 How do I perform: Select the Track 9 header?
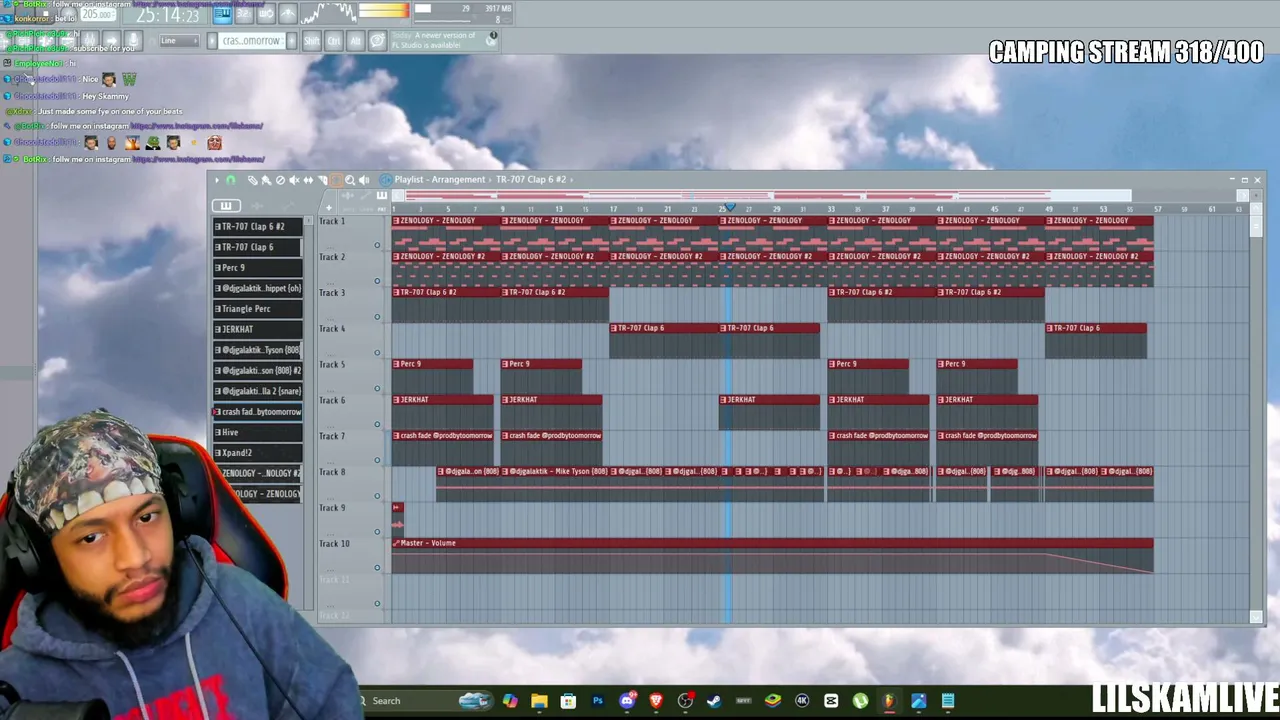350,519
